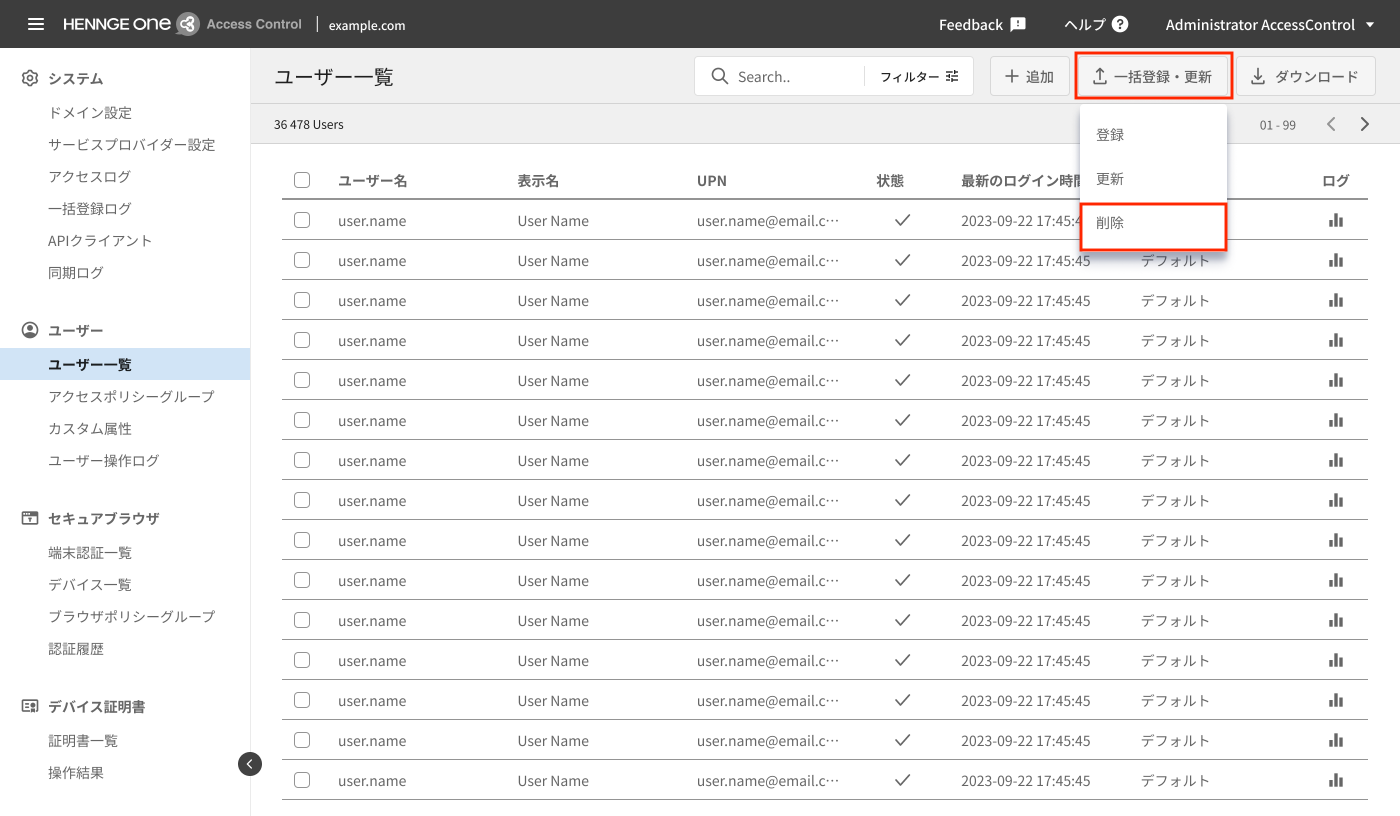The image size is (1400, 816).
Task: Open ブラウザポリシーグループ
Action: pyautogui.click(x=131, y=617)
